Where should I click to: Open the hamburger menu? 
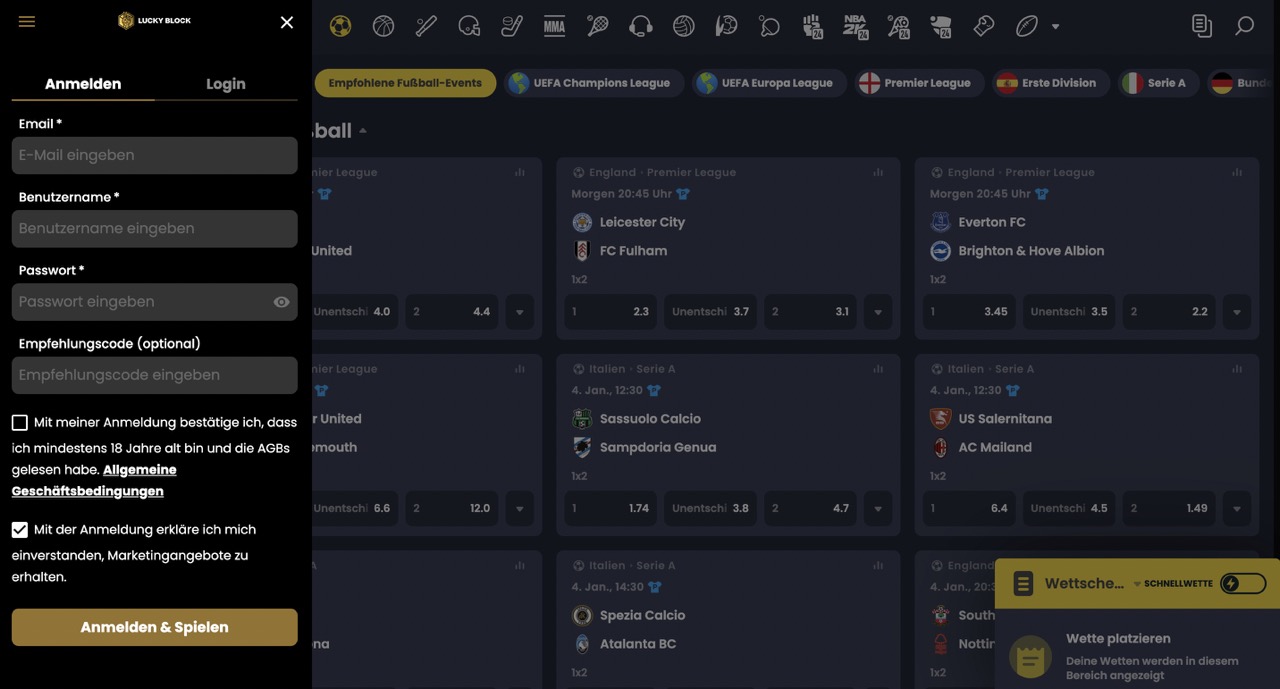(x=27, y=22)
